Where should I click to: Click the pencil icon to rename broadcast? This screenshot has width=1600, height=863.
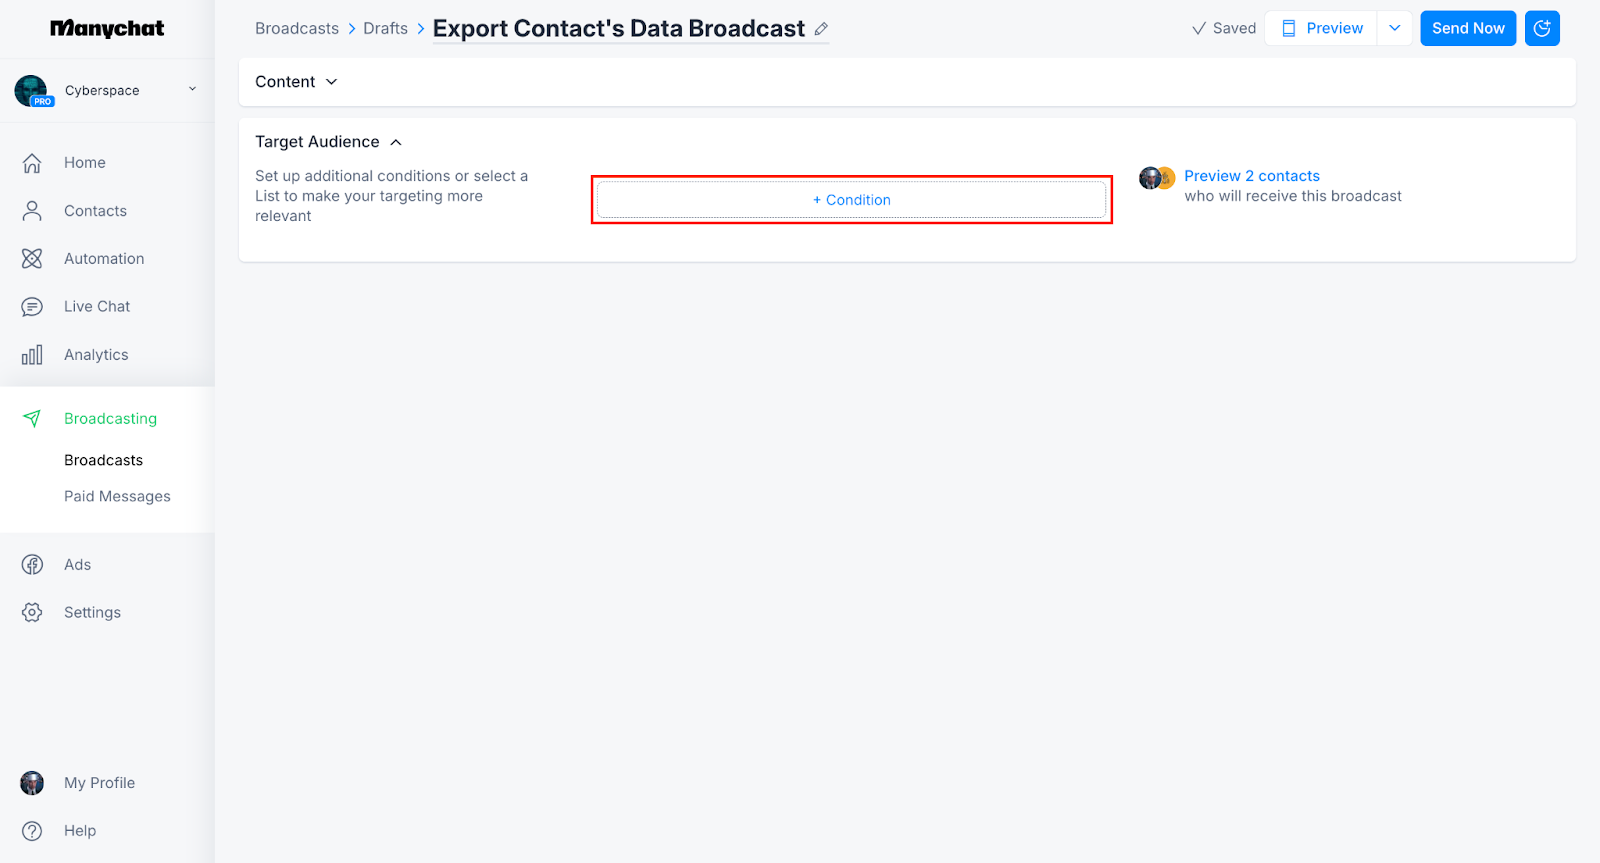[821, 29]
